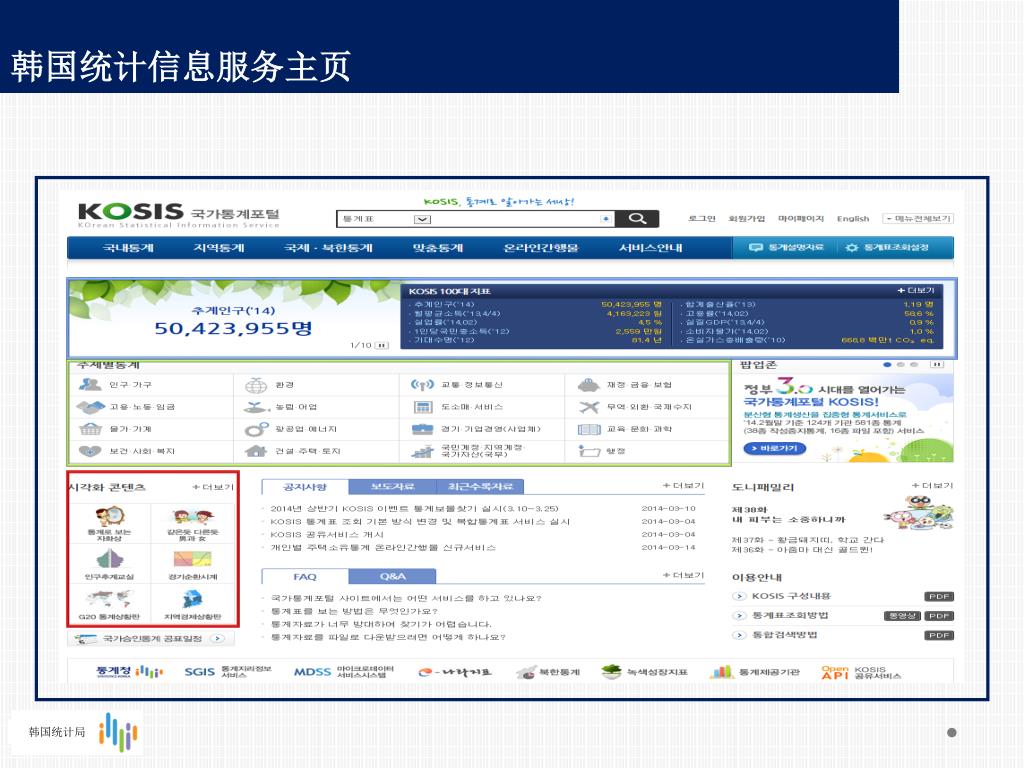Open the 'KOSIS 공유서비스 개시' notice
This screenshot has width=1024, height=768.
[x=327, y=534]
